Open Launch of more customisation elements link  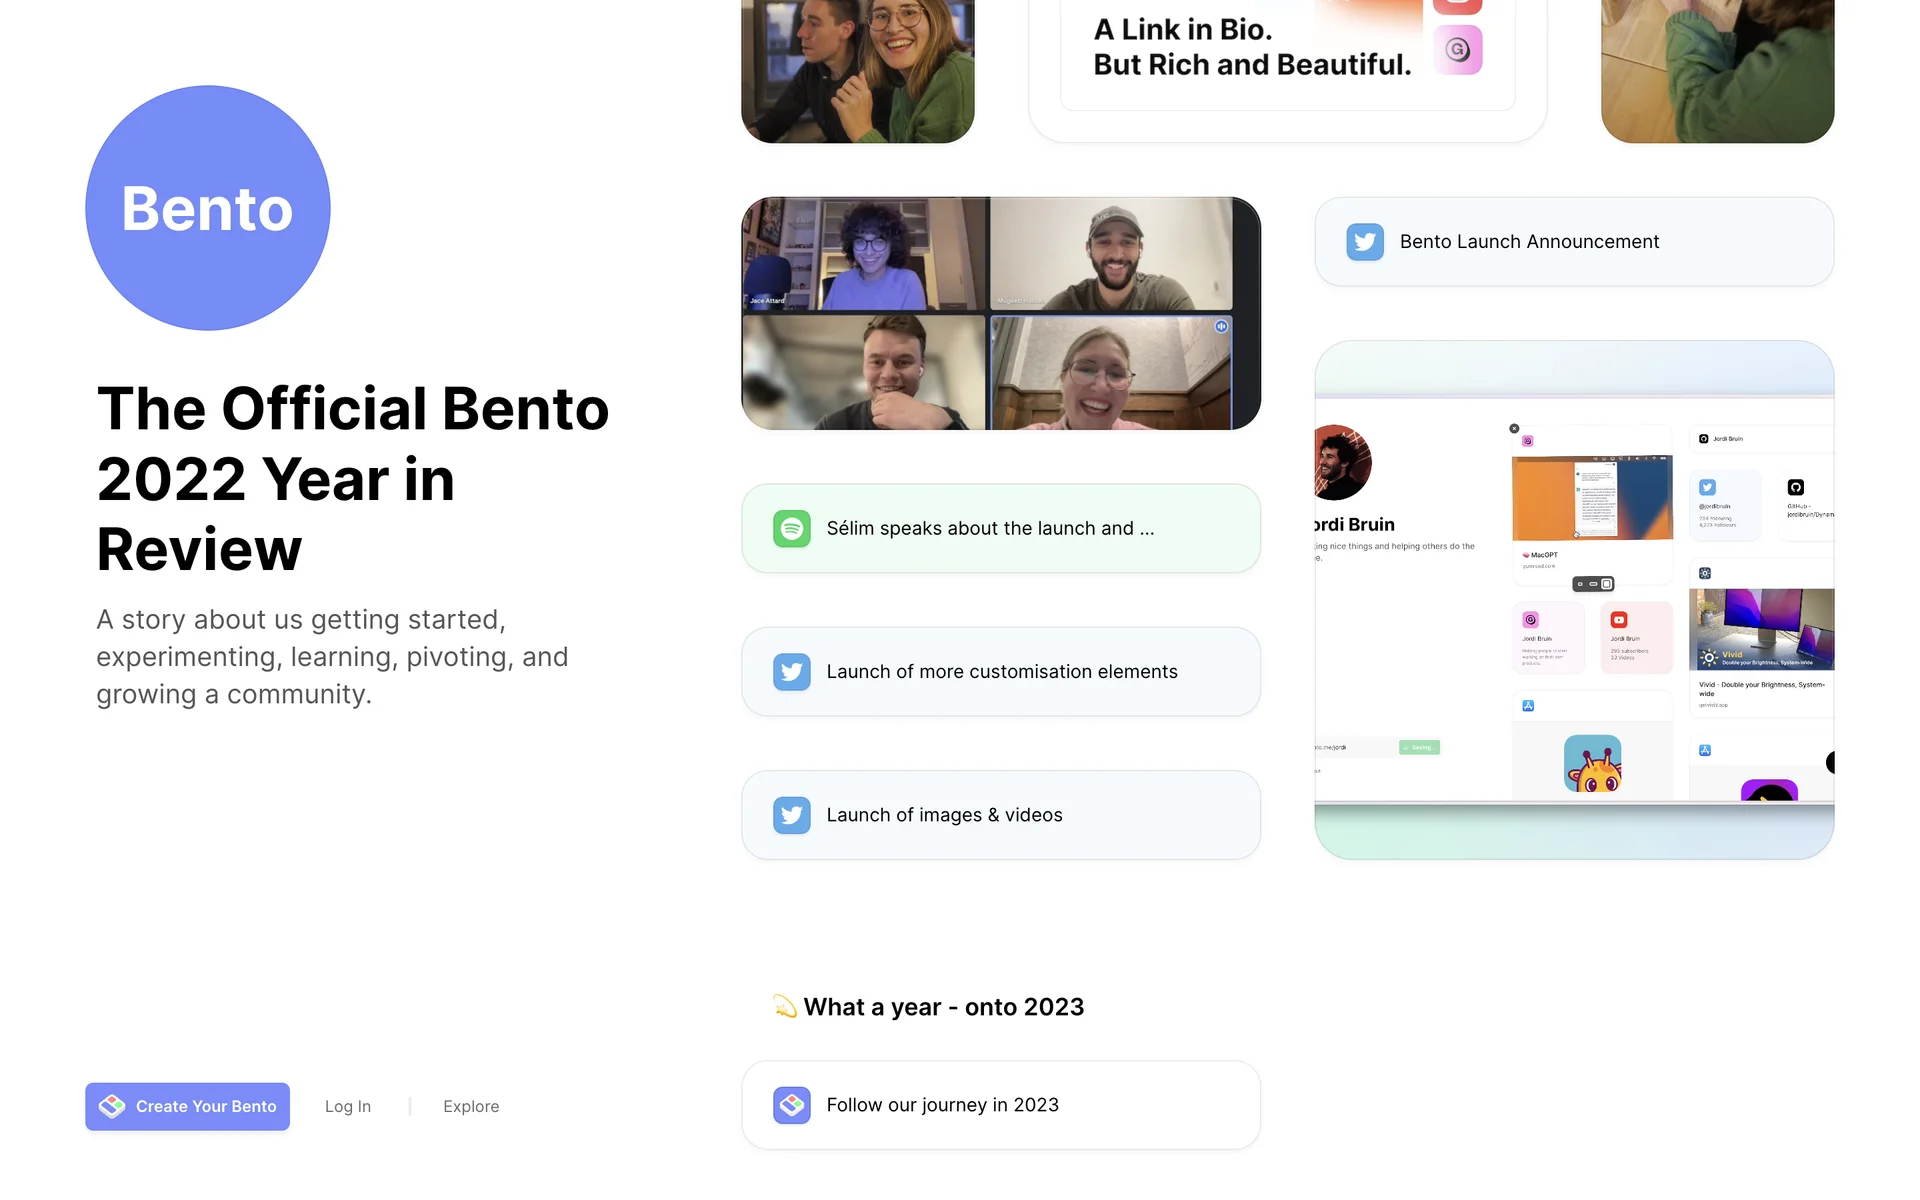pos(1001,672)
